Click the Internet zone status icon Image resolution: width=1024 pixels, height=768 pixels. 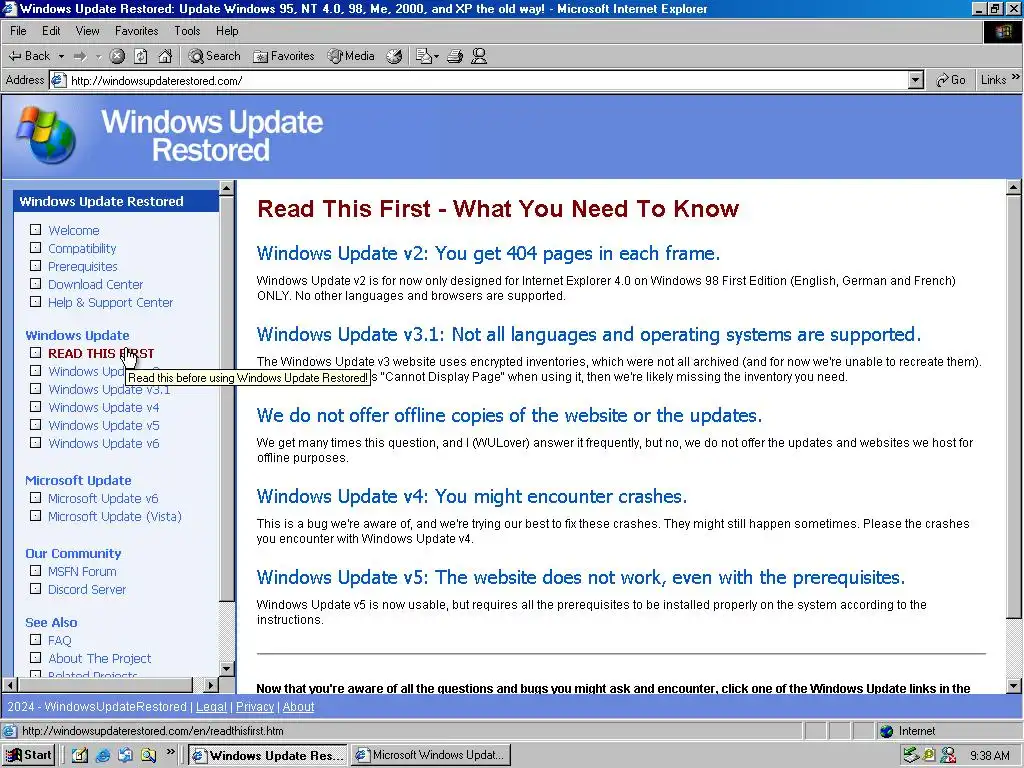point(886,731)
